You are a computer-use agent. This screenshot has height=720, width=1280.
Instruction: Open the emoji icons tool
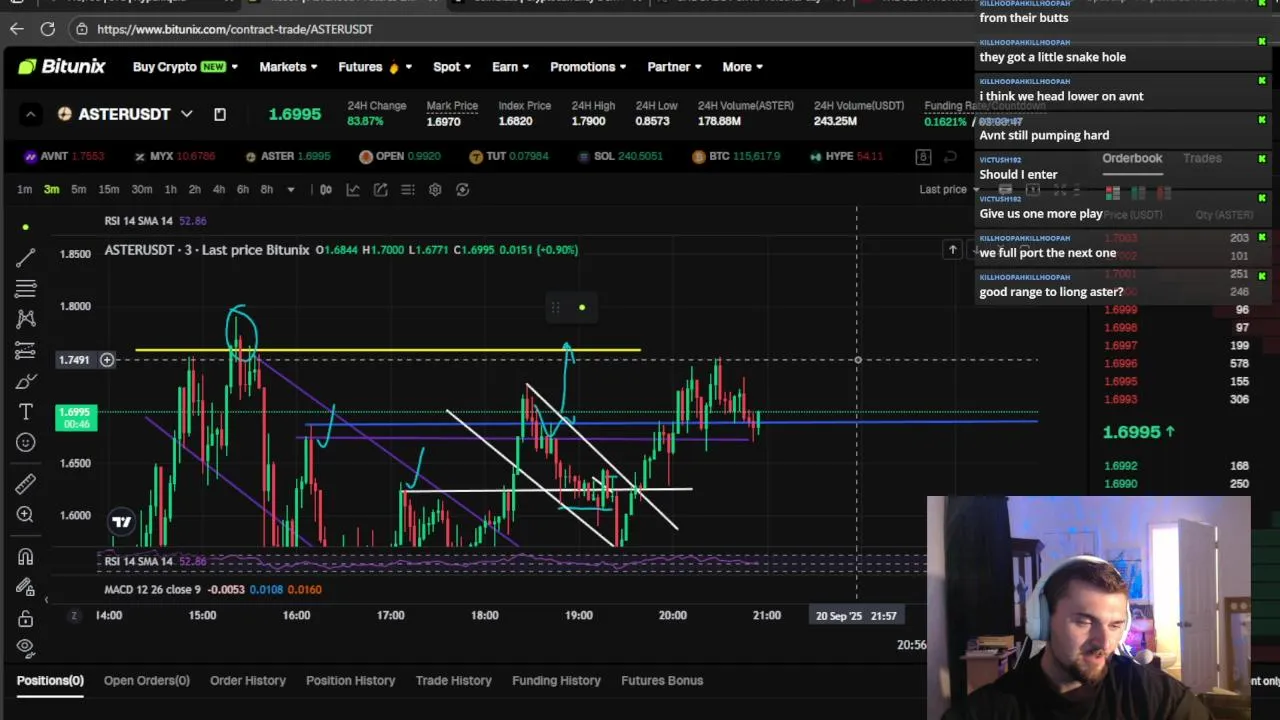26,442
